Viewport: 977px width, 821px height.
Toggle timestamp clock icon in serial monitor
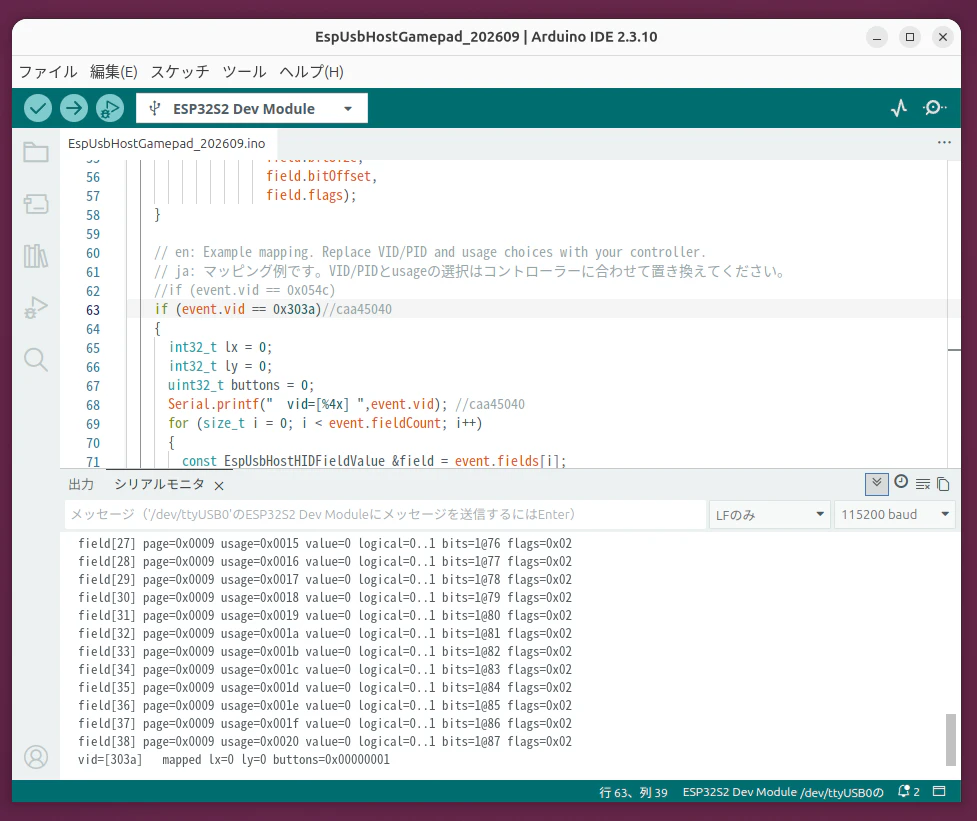[x=901, y=482]
